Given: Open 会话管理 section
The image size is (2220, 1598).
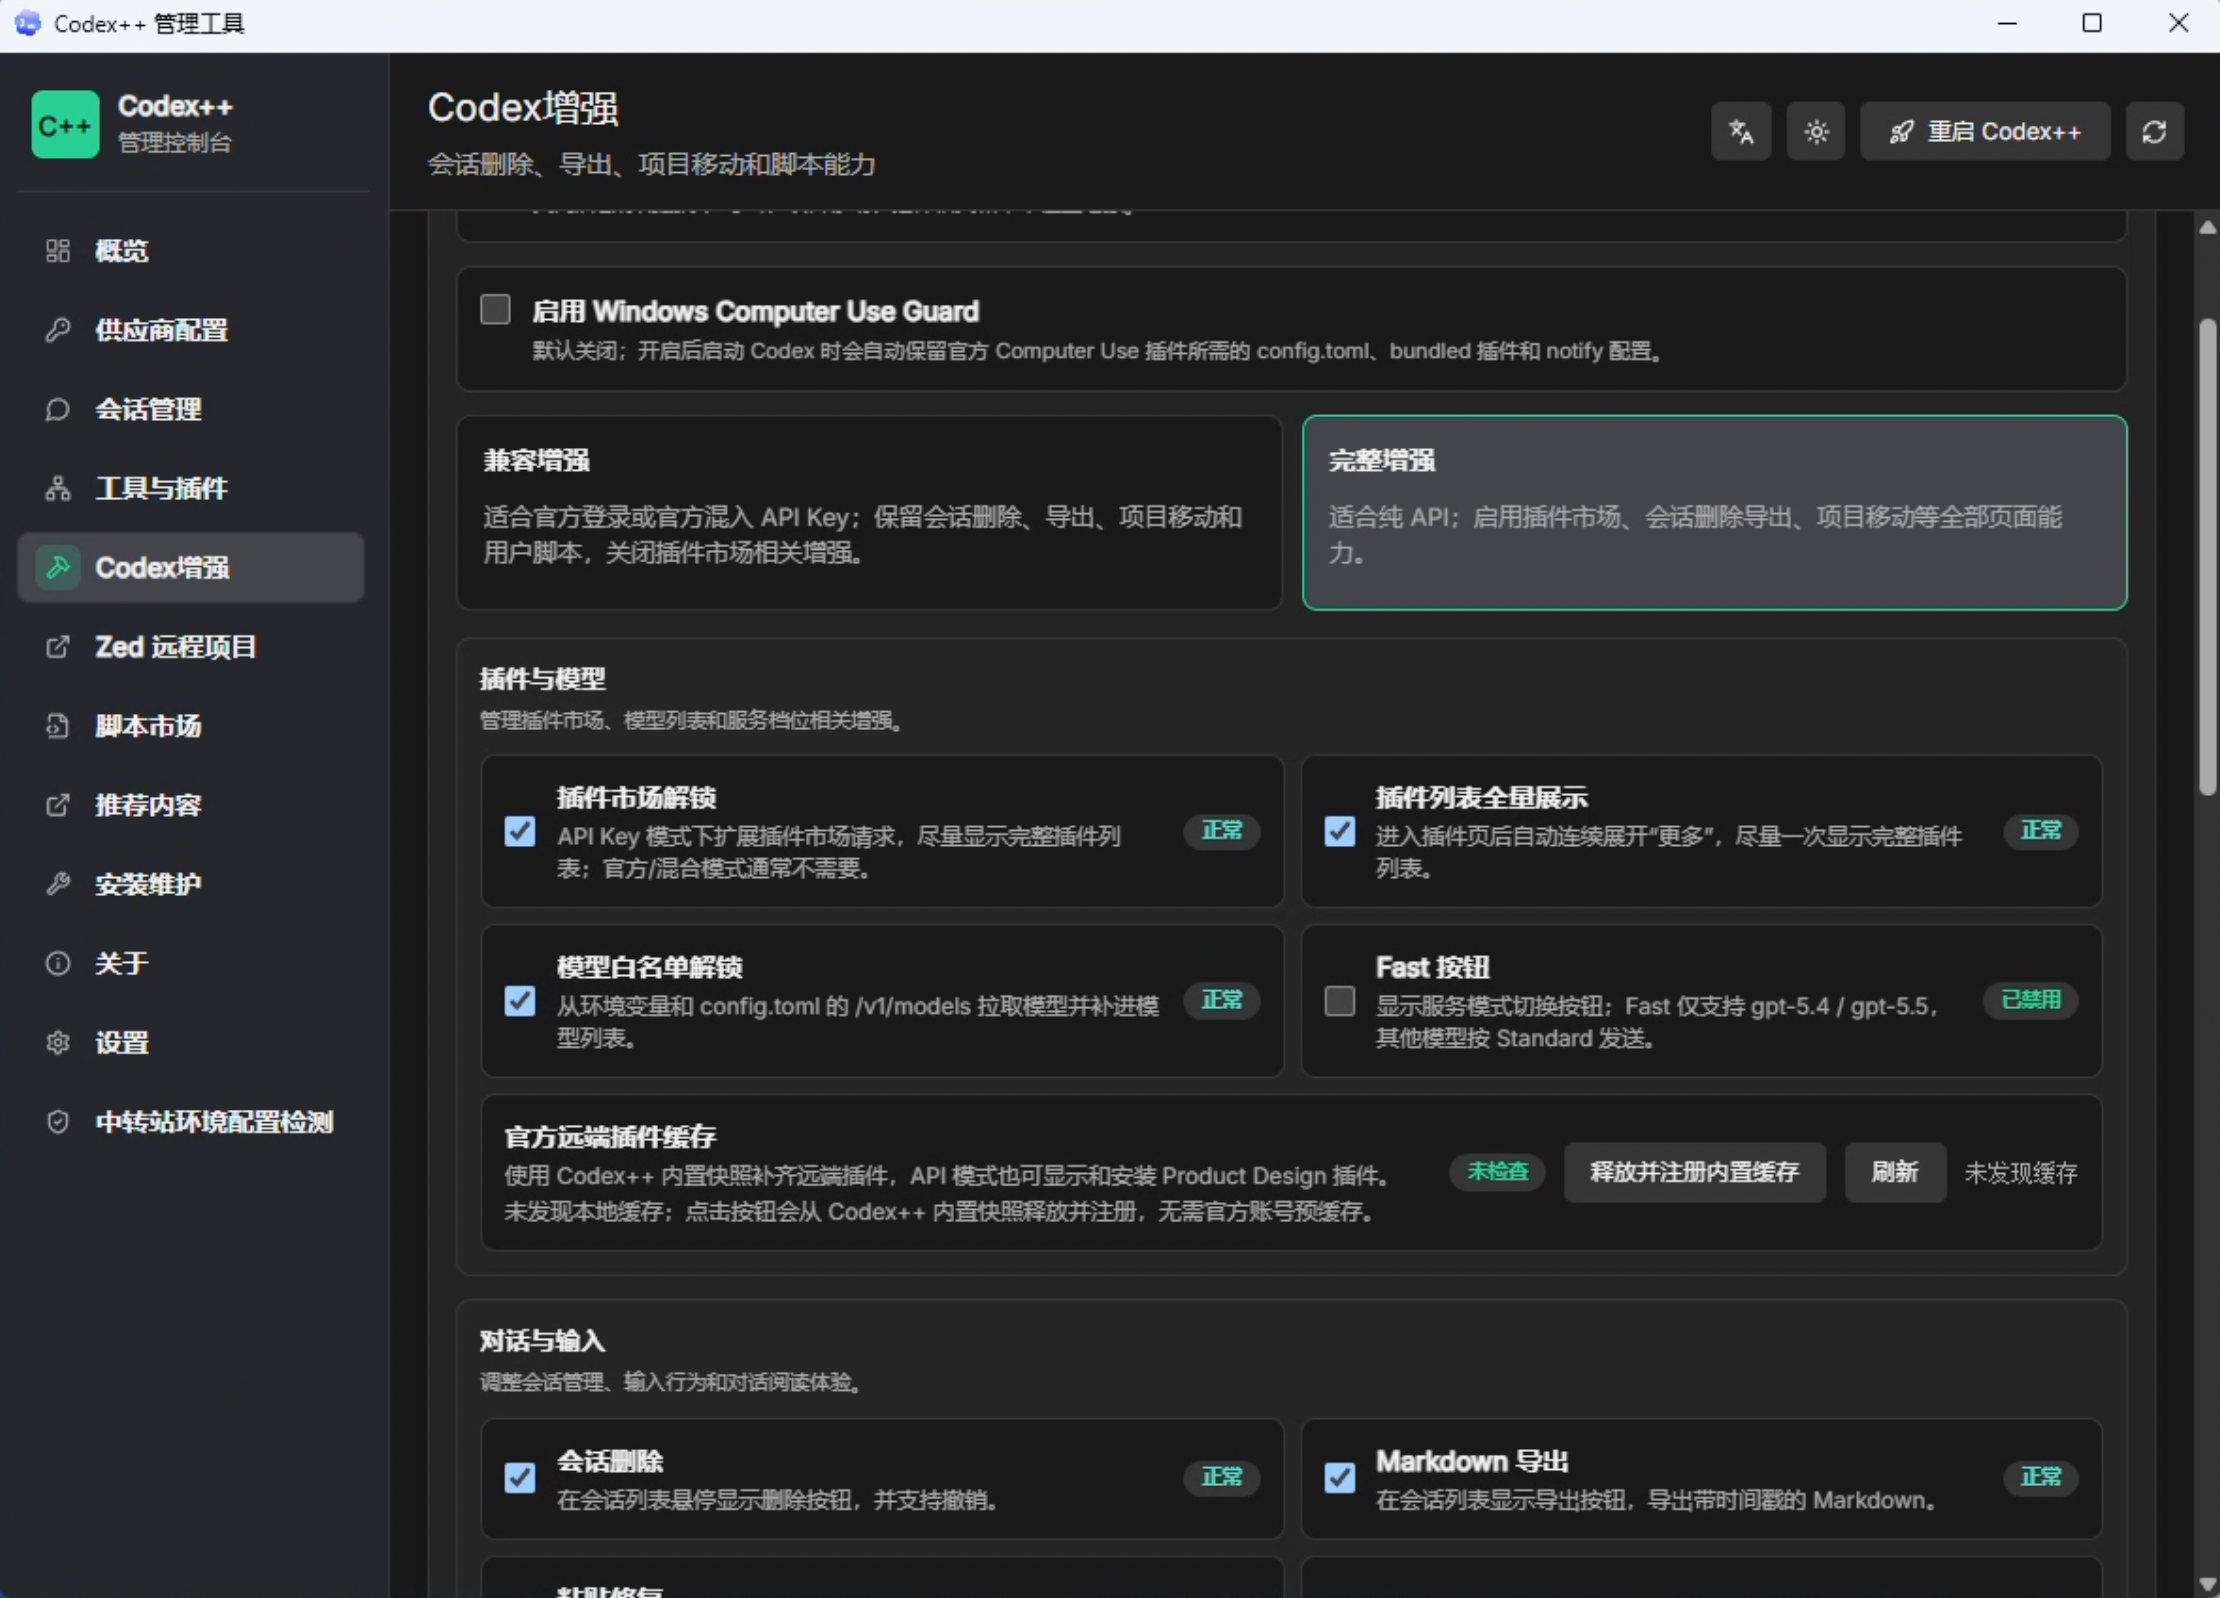Looking at the screenshot, I should [x=191, y=409].
